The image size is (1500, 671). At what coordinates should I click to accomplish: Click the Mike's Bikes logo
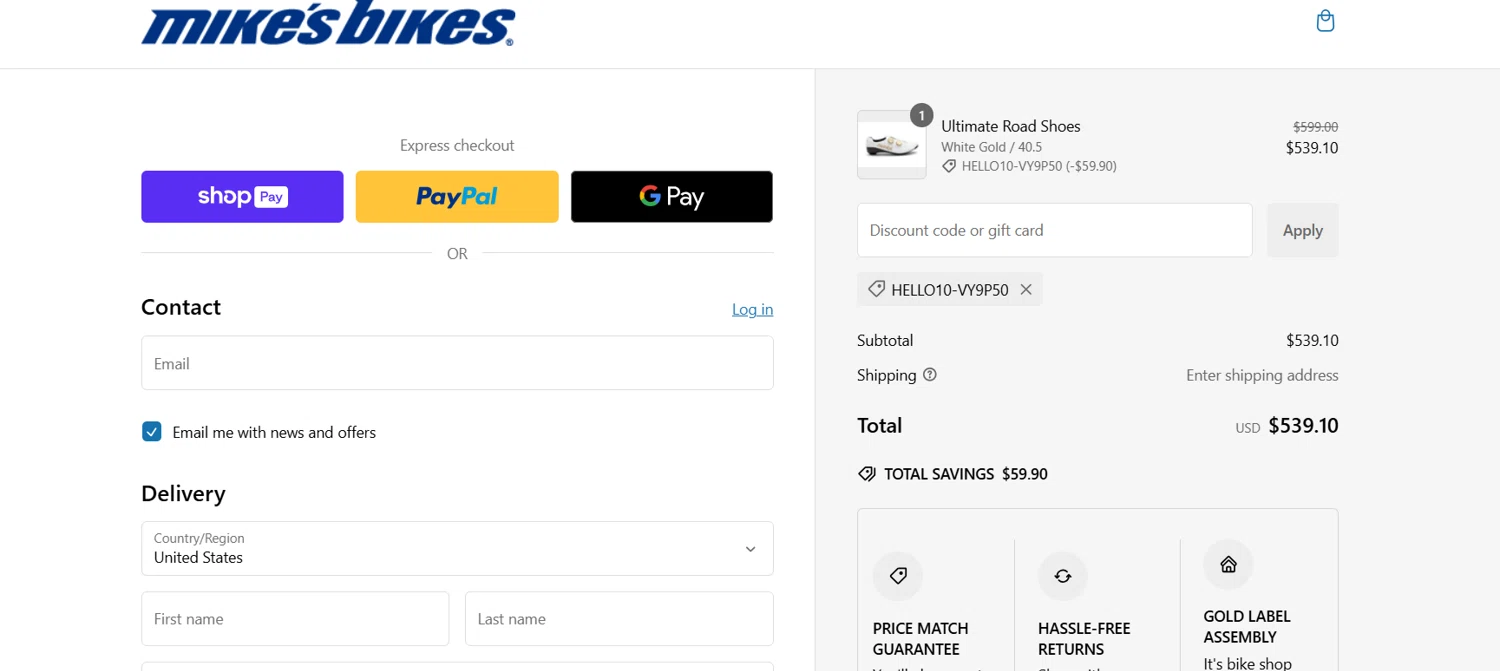click(x=328, y=23)
